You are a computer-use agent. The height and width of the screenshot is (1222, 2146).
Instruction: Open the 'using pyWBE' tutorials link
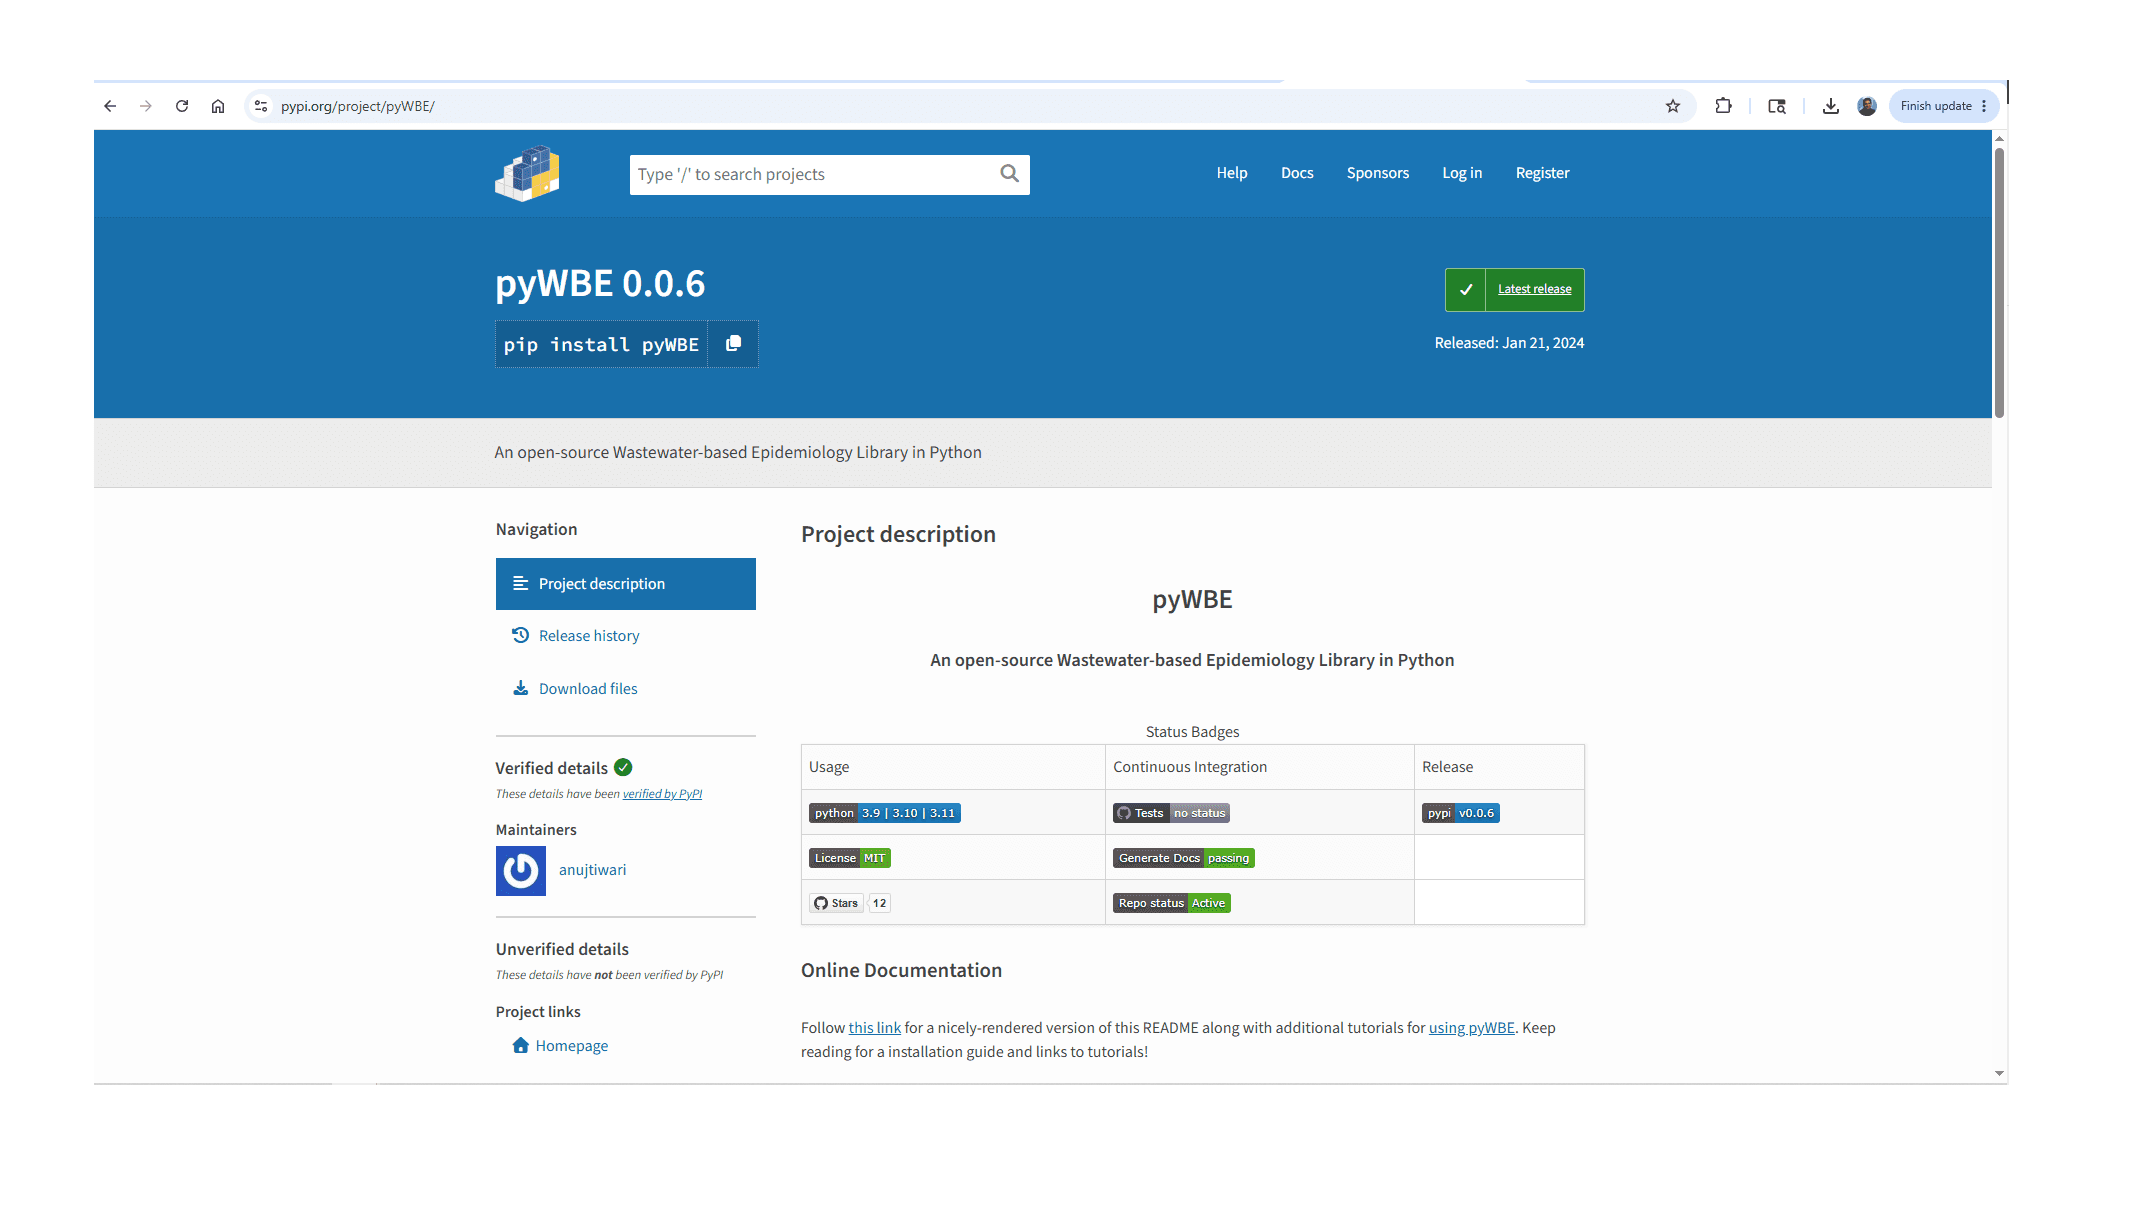click(x=1471, y=1028)
